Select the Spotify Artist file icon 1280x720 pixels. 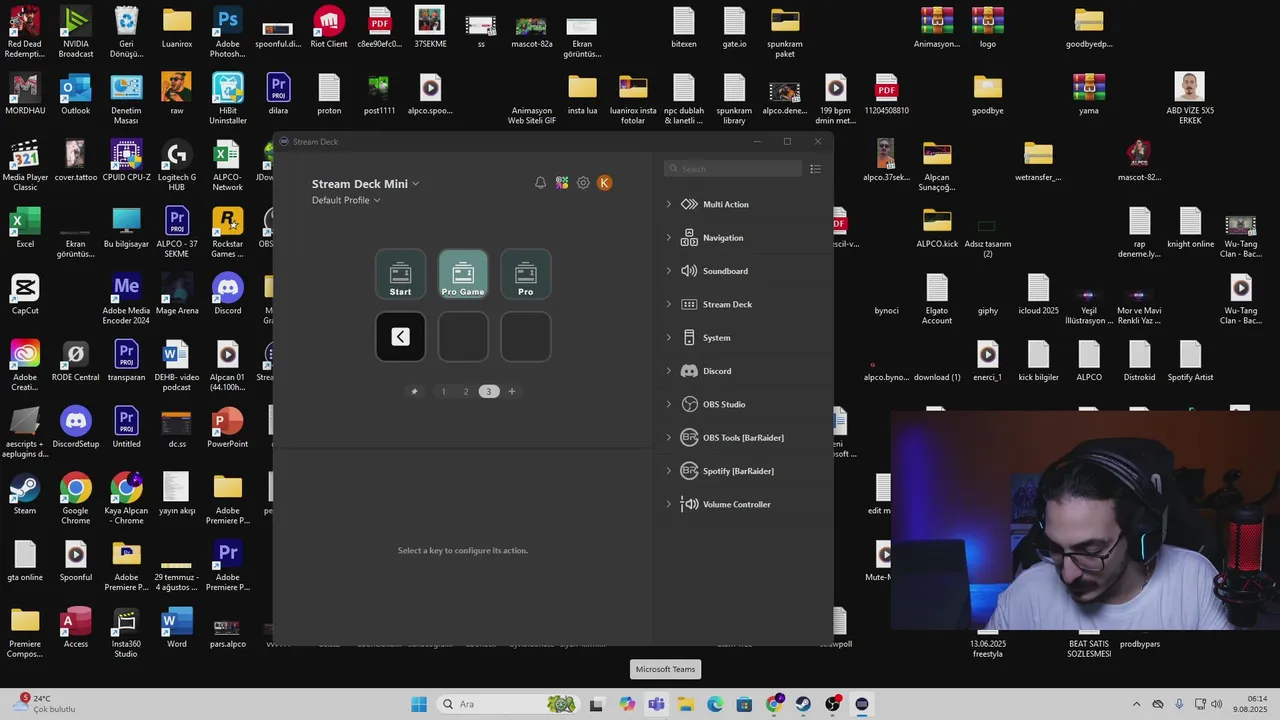[x=1190, y=360]
